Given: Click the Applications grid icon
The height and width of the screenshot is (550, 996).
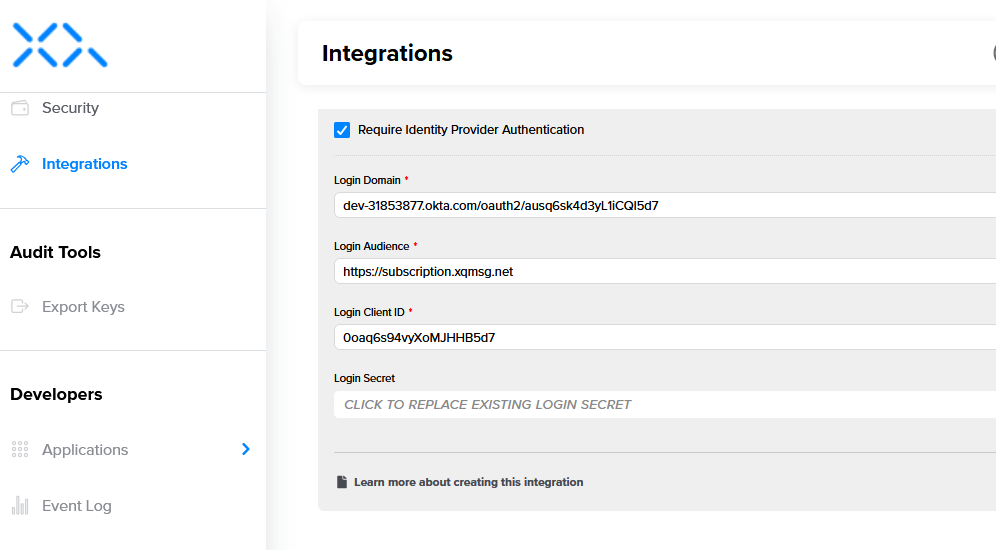Looking at the screenshot, I should point(19,450).
